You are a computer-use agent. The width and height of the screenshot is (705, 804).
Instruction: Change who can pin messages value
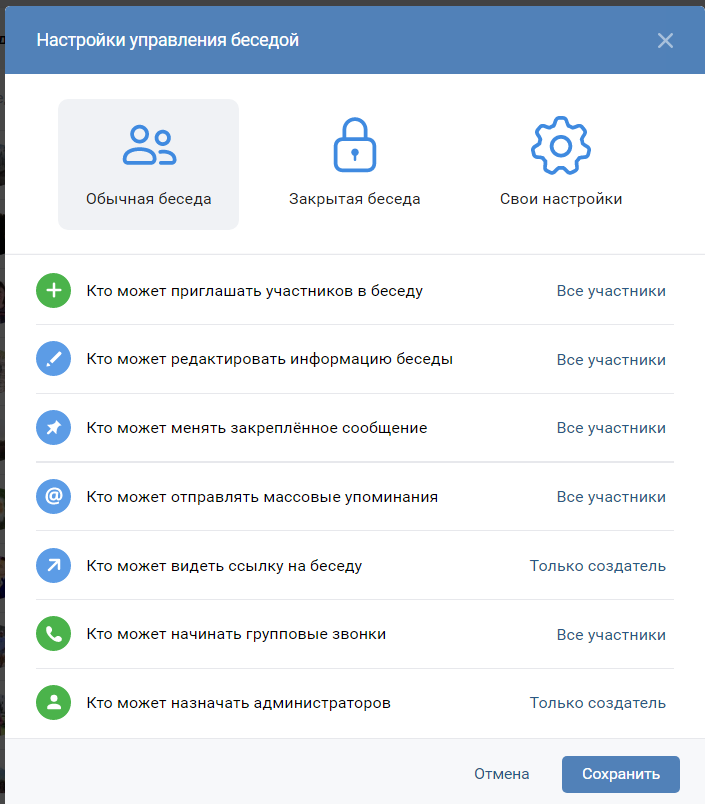click(x=611, y=428)
